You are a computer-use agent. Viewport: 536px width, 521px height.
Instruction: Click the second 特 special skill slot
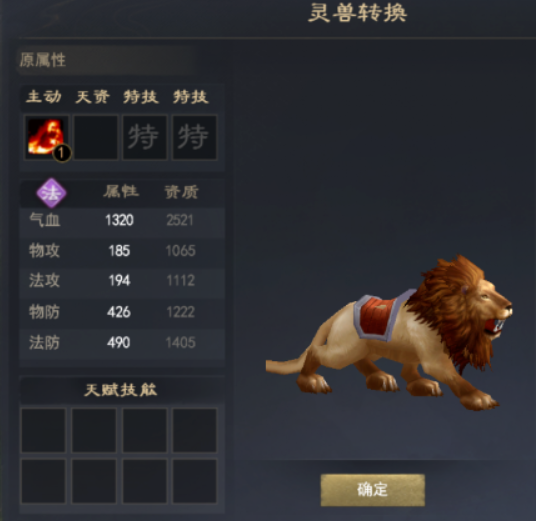[x=194, y=137]
